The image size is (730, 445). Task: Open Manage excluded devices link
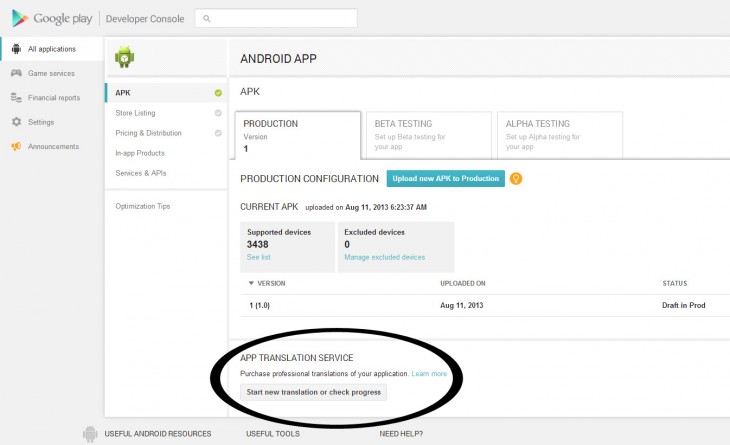(385, 257)
